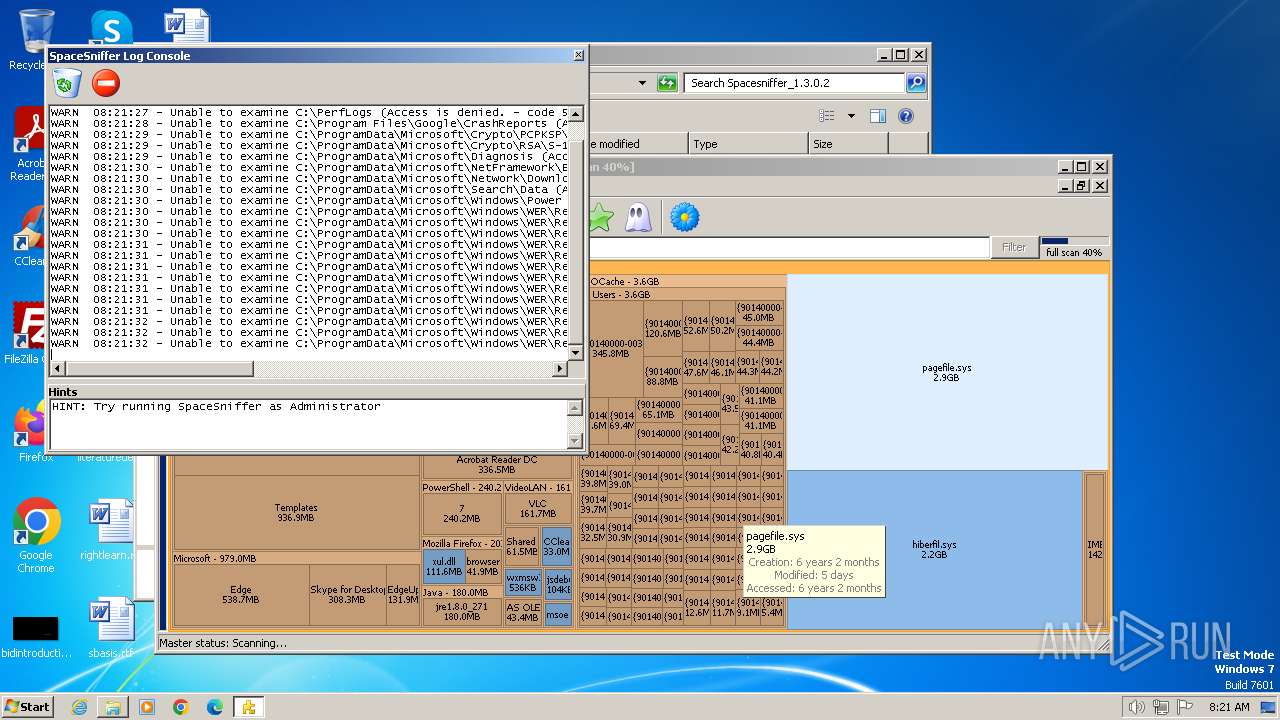1280x720 pixels.
Task: Click the Search Spacesniffer_1.3.0.2 field
Action: point(795,83)
